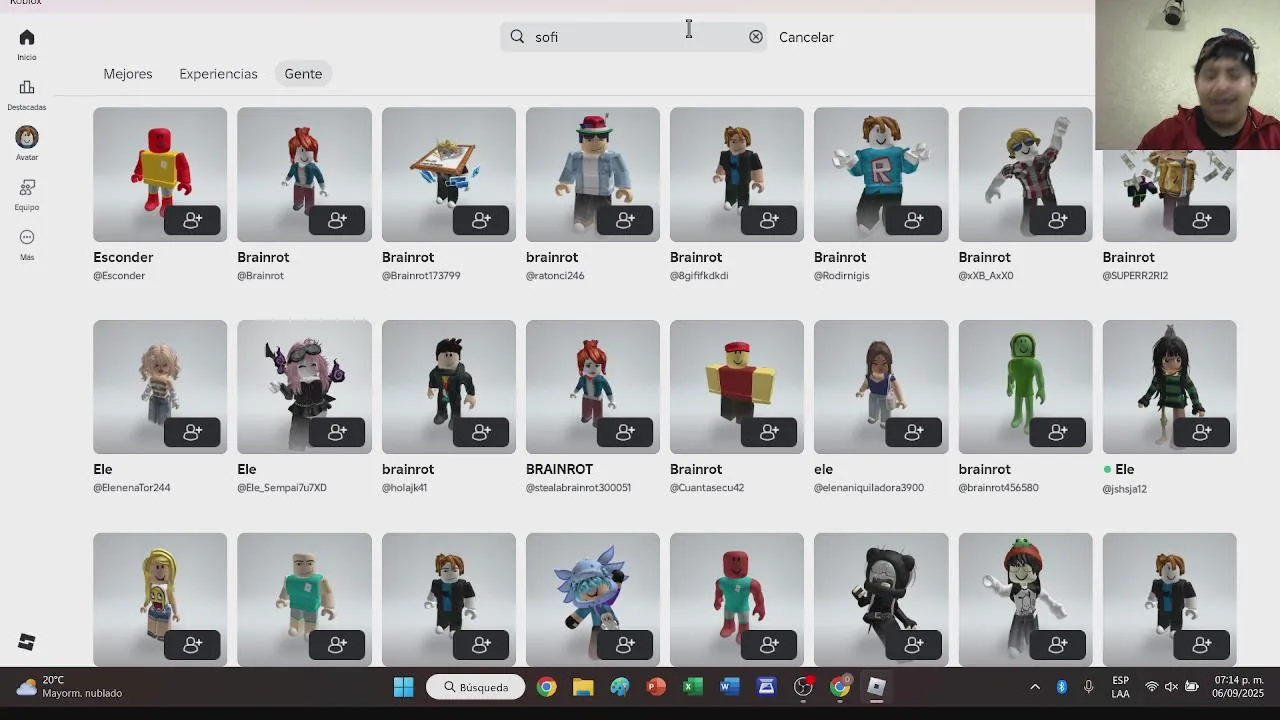The image size is (1280, 720).
Task: Click the Roblox logo icon at sidebar bottom
Action: [27, 642]
